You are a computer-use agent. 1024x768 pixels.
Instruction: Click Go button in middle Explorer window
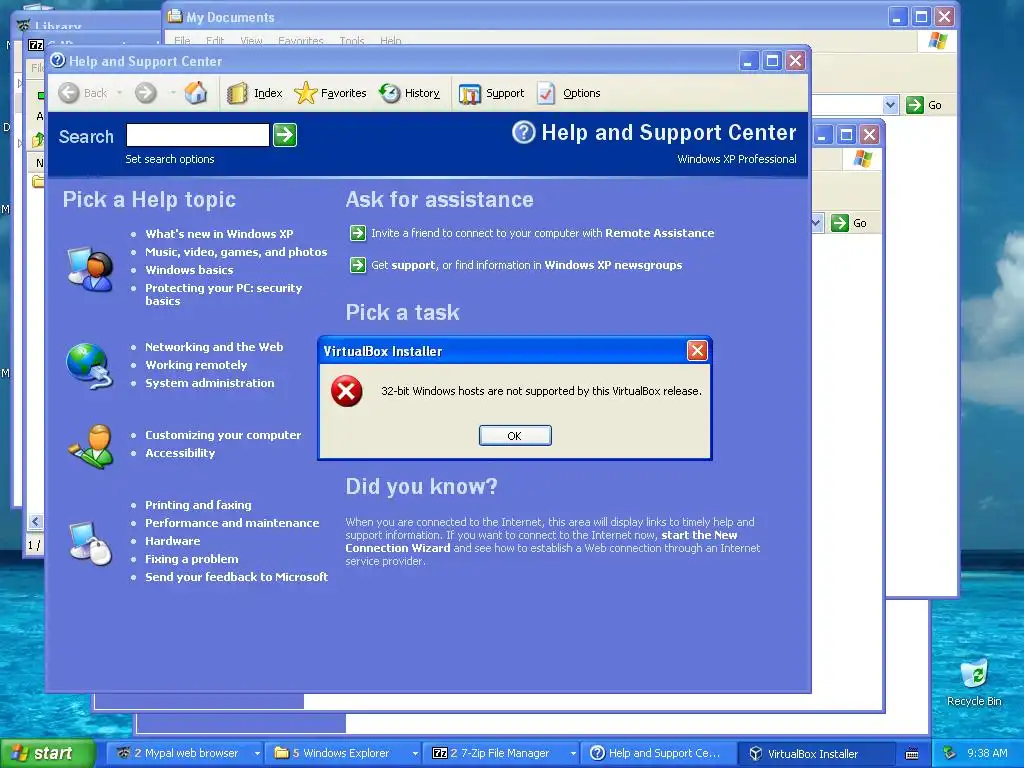point(849,223)
